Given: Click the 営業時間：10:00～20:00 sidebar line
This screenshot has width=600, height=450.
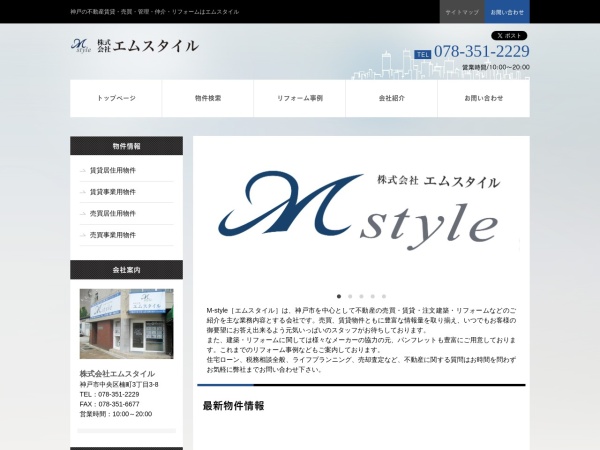Looking at the screenshot, I should pyautogui.click(x=116, y=414).
